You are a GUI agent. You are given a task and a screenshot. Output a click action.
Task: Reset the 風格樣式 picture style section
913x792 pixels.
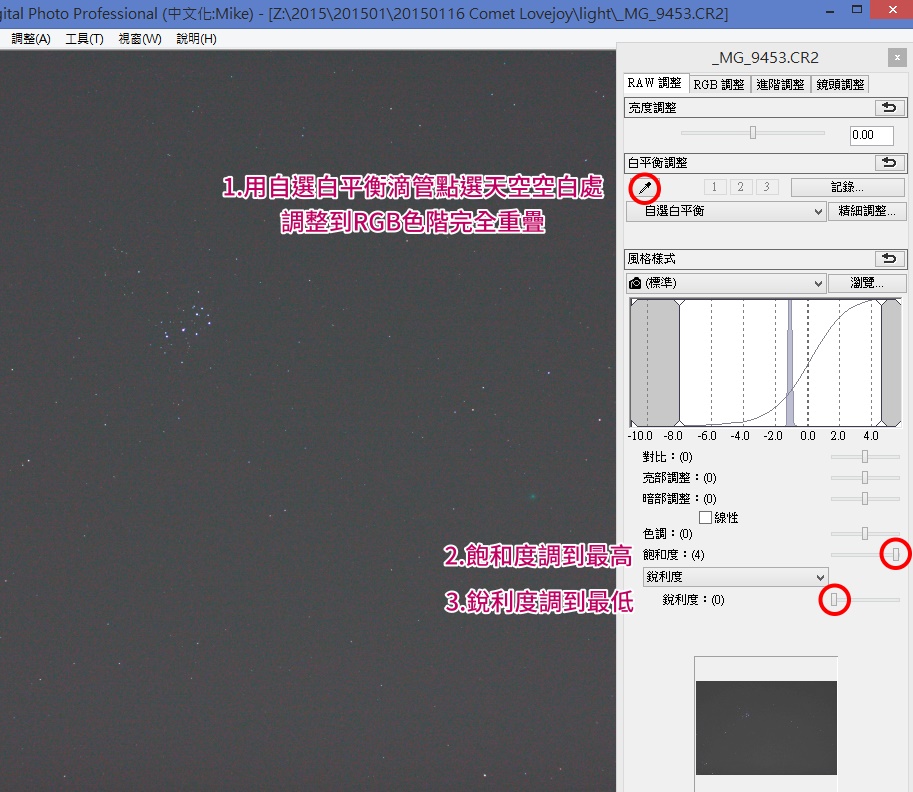pos(886,258)
